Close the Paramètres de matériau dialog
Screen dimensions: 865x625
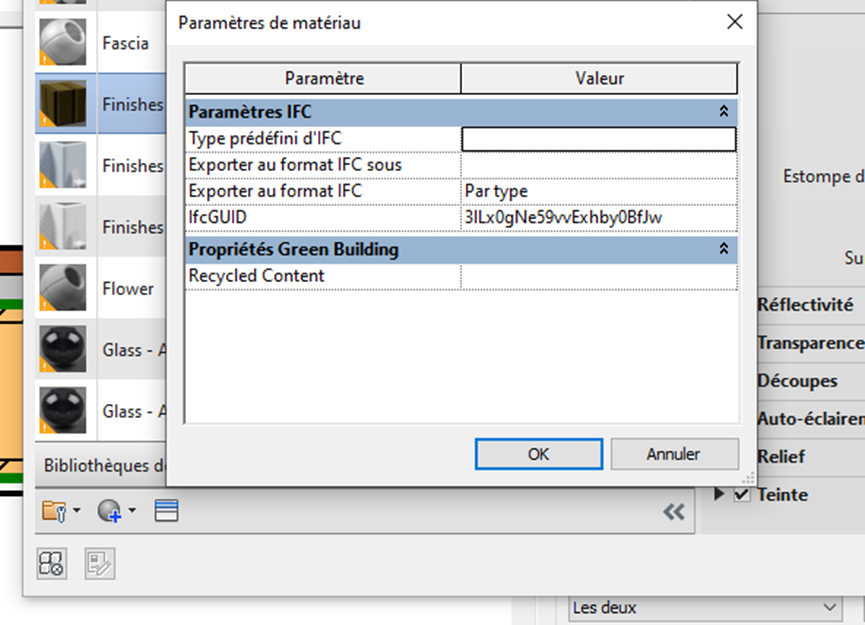[x=735, y=22]
